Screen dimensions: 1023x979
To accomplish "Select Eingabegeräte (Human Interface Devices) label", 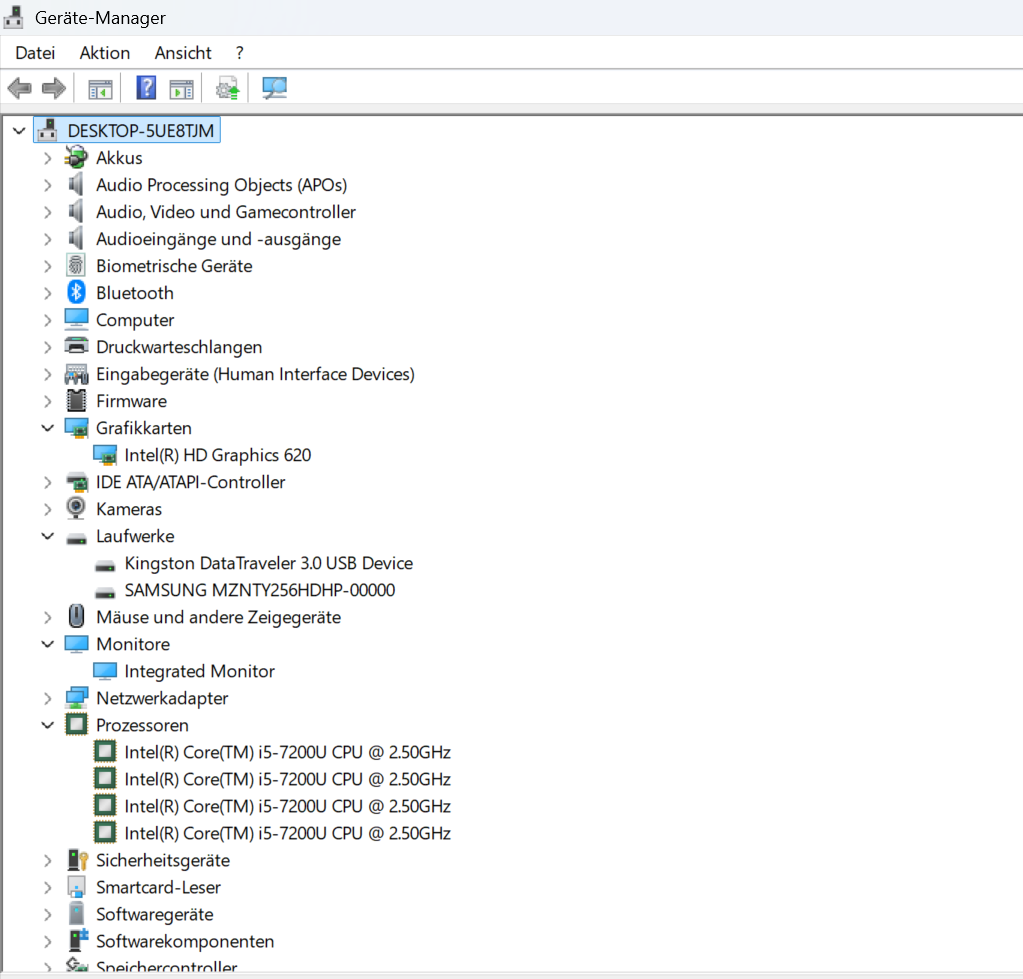I will click(255, 374).
